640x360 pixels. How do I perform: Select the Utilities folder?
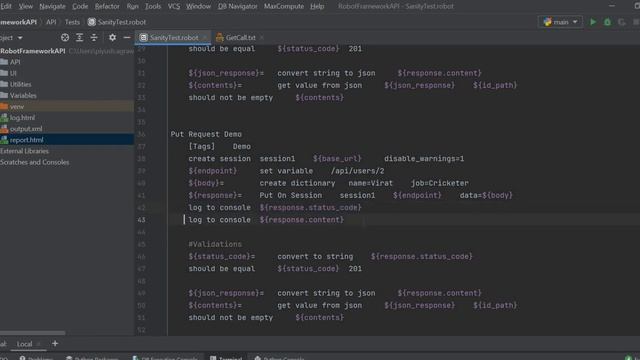click(x=20, y=84)
